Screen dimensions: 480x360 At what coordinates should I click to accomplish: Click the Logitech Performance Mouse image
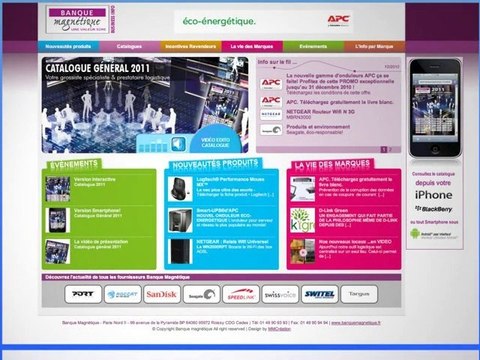[180, 189]
